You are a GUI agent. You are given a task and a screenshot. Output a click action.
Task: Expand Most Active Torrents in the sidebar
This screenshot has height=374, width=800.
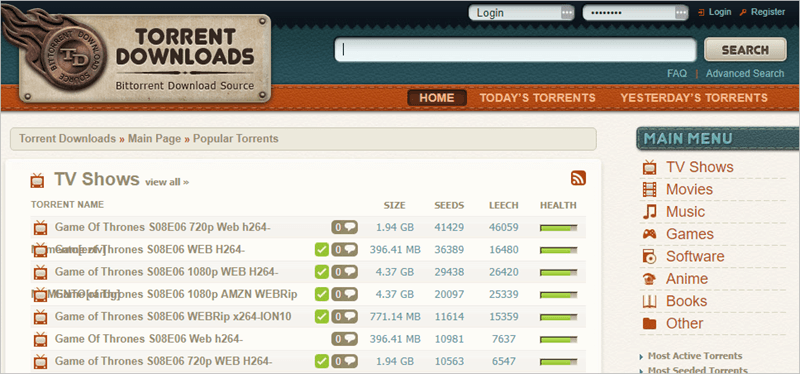click(694, 356)
